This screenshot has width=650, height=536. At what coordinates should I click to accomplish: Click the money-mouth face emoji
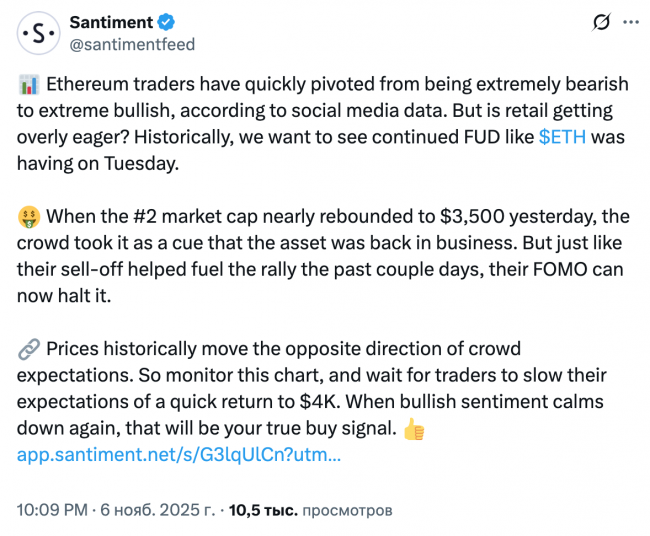pyautogui.click(x=28, y=217)
